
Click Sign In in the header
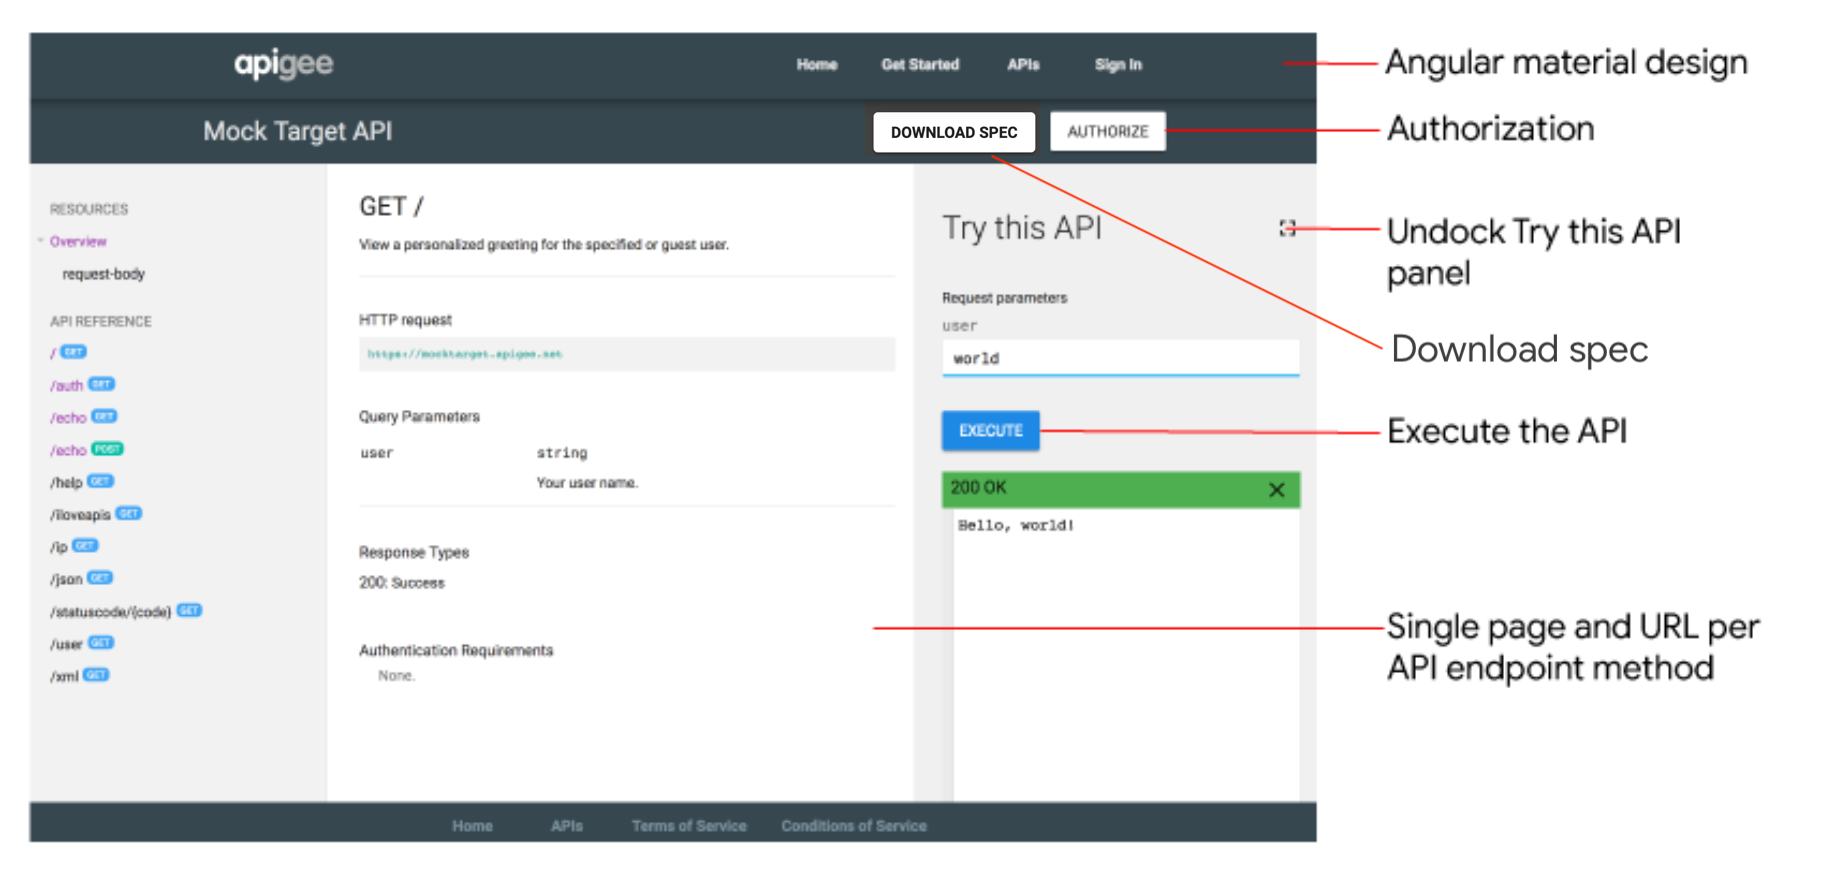[x=1117, y=65]
